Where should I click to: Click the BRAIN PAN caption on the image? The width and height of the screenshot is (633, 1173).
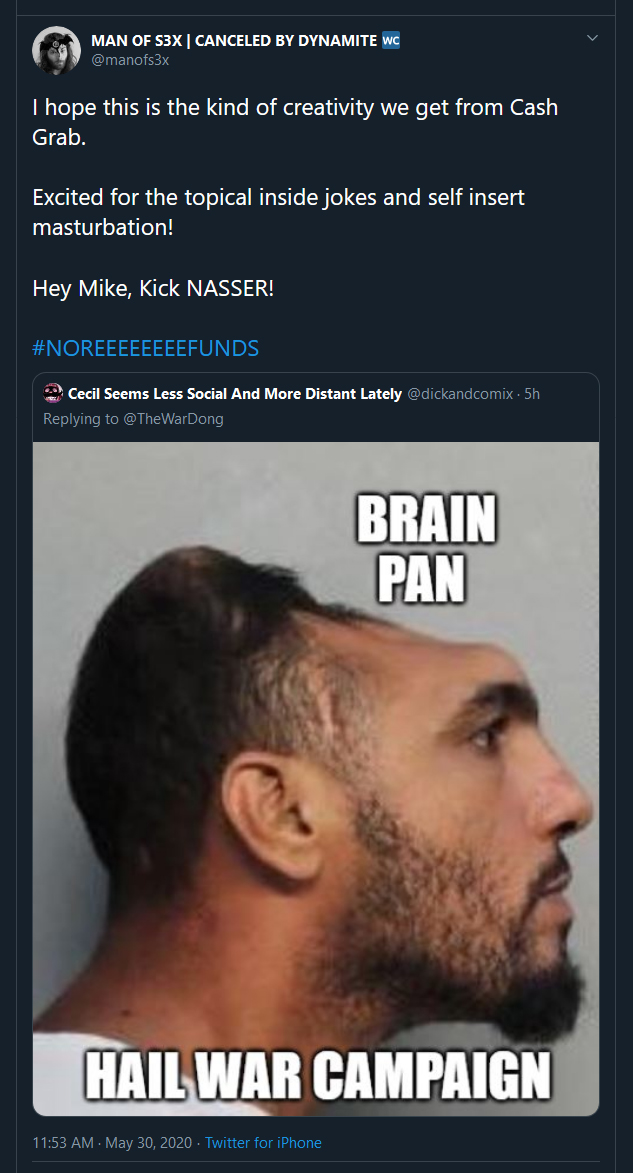click(426, 551)
